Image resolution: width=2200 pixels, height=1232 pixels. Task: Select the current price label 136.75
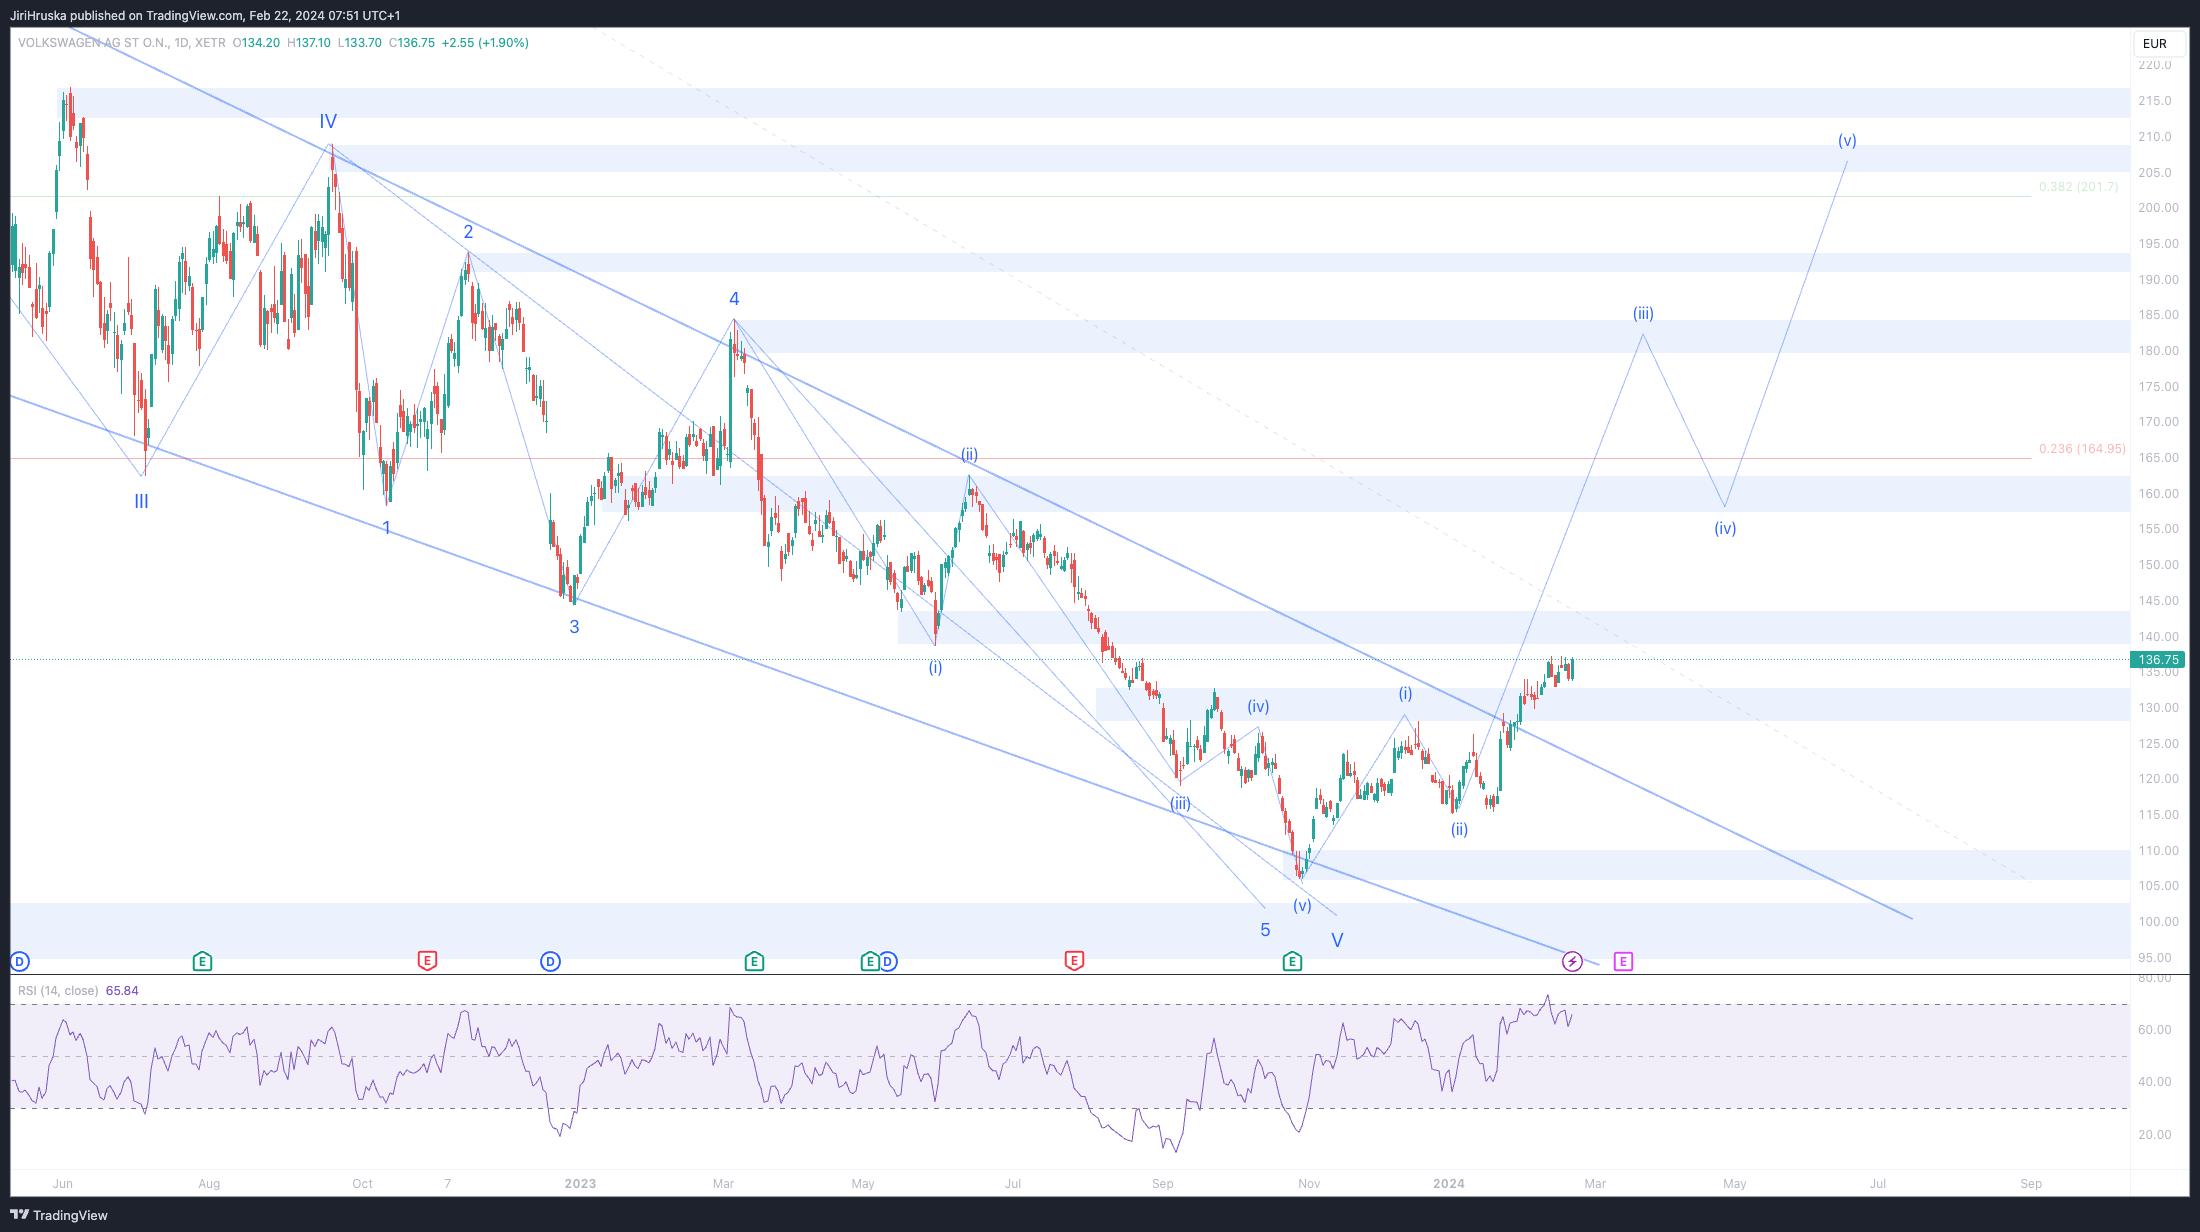tap(2158, 660)
